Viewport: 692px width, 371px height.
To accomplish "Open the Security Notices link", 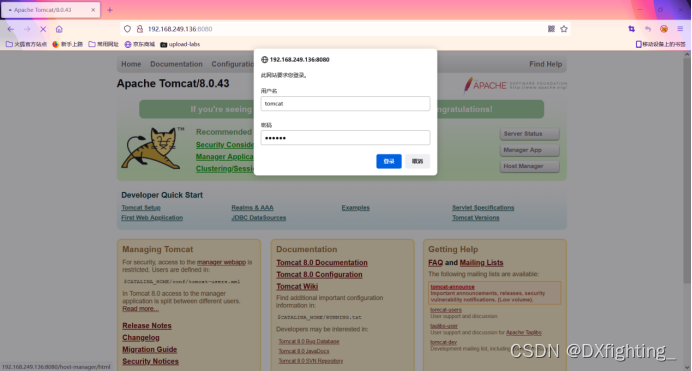I will (x=150, y=361).
